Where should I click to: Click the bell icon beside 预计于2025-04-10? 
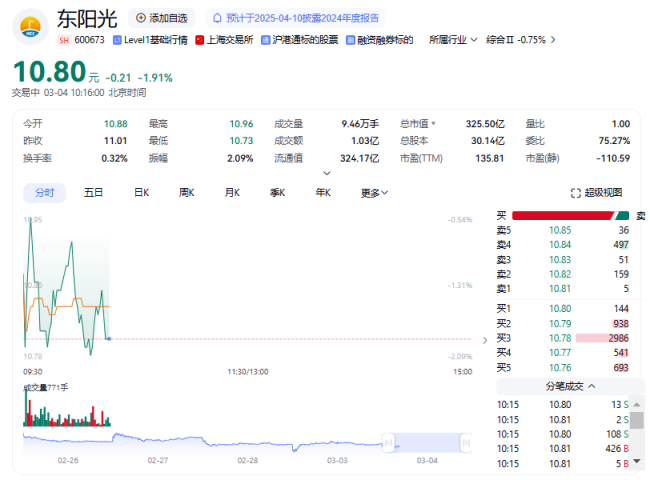[217, 18]
